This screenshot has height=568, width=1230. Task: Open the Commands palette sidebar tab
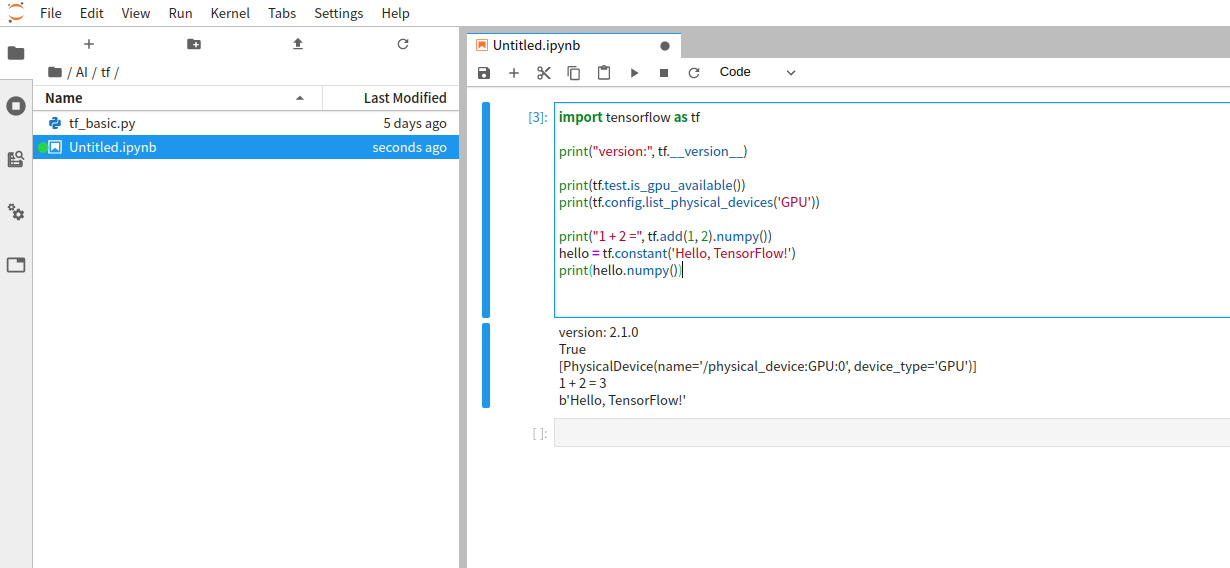tap(16, 159)
